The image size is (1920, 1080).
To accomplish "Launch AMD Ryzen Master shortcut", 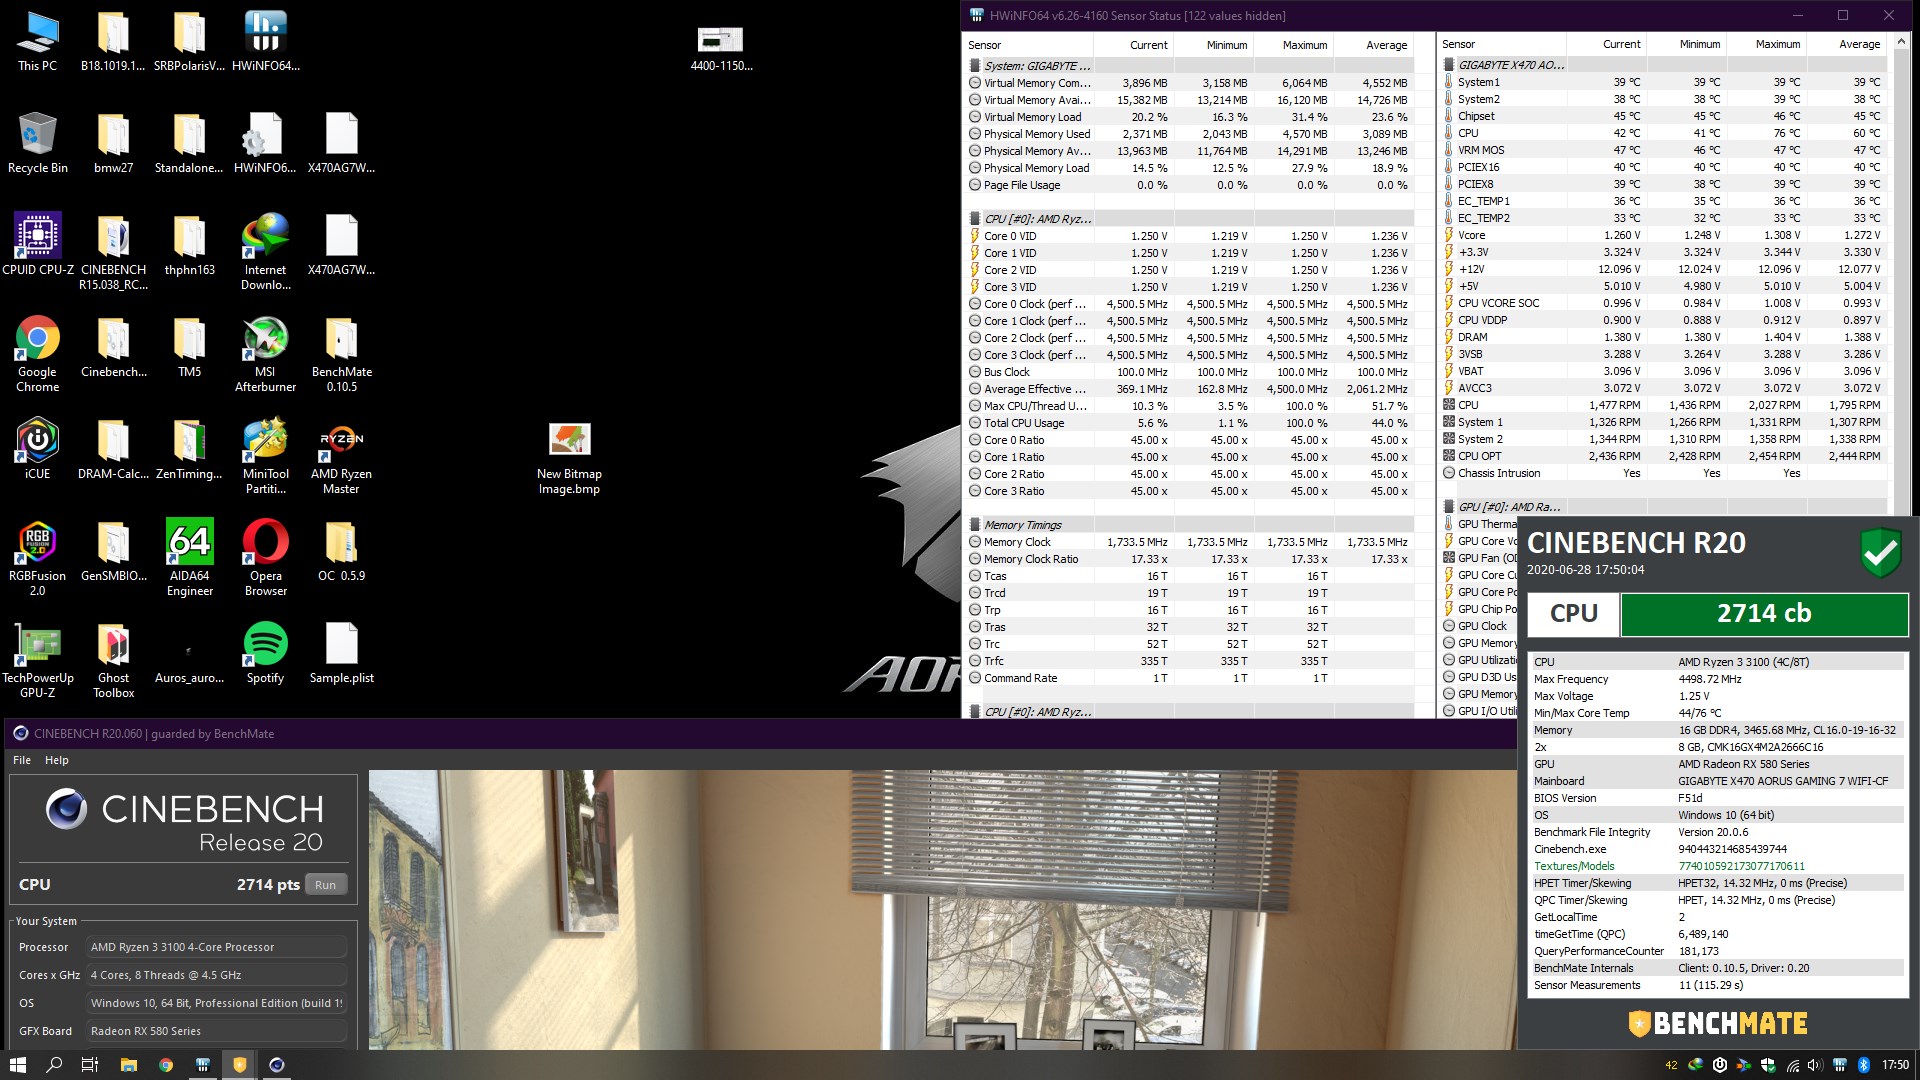I will click(x=341, y=457).
